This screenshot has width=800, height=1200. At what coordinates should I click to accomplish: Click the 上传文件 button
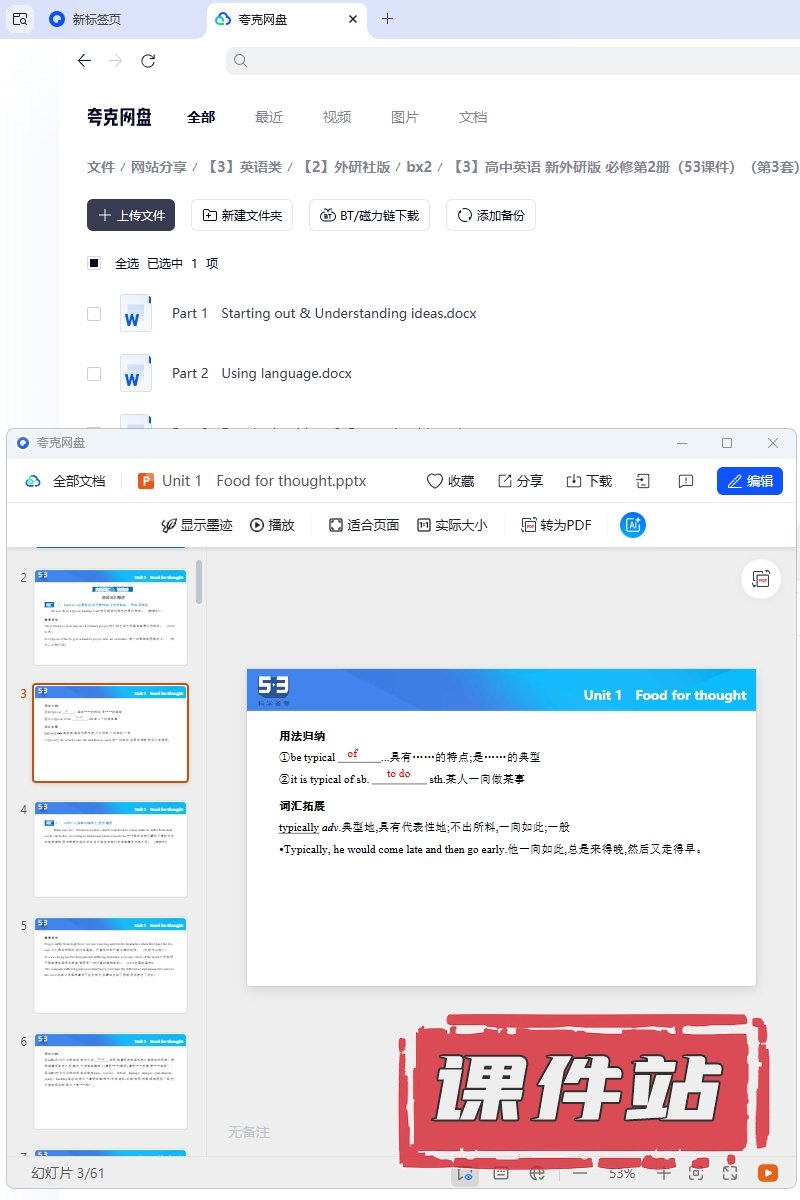131,215
